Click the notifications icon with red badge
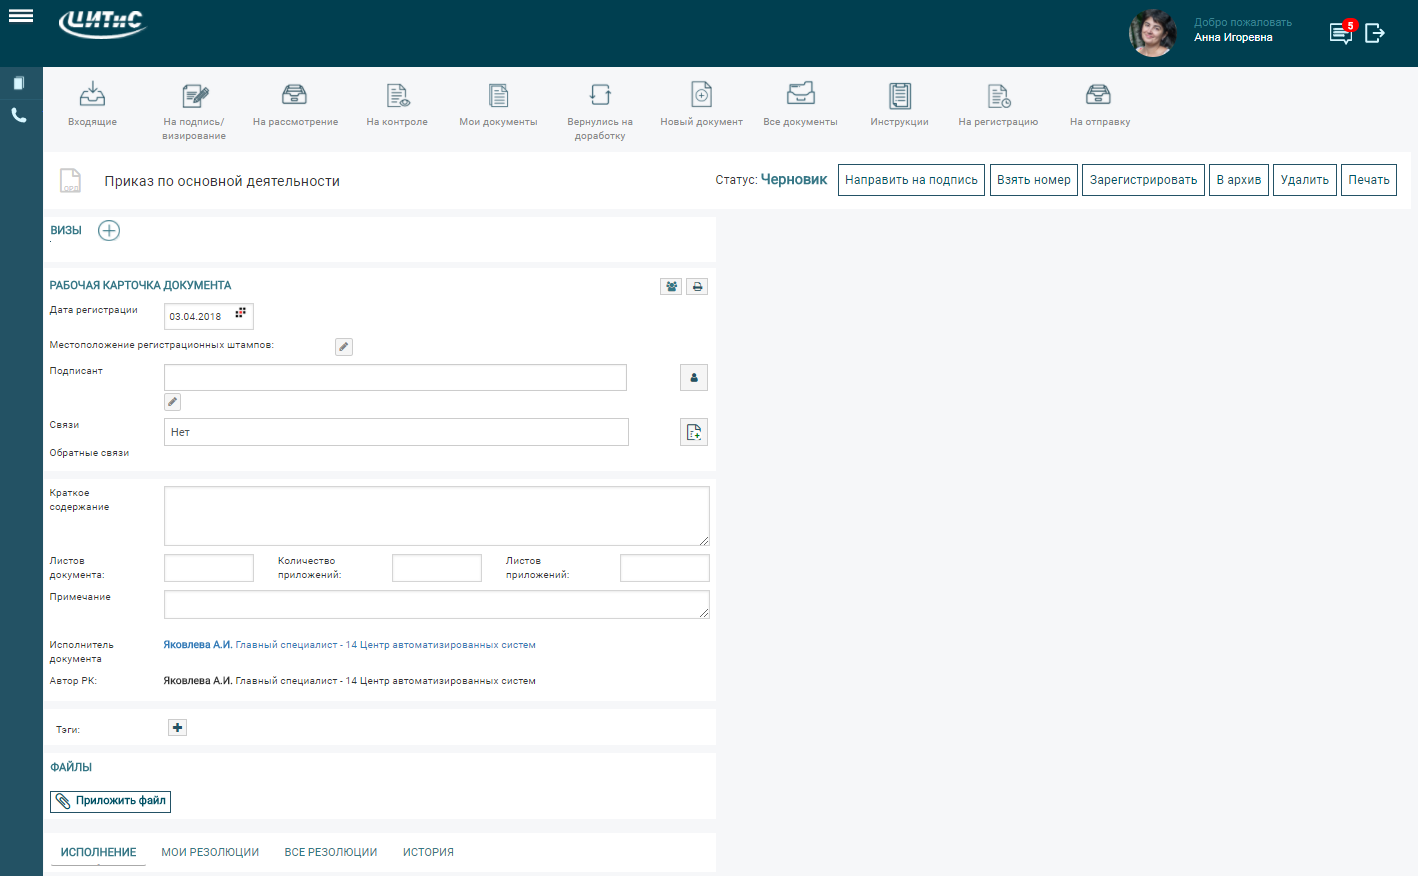 tap(1340, 33)
